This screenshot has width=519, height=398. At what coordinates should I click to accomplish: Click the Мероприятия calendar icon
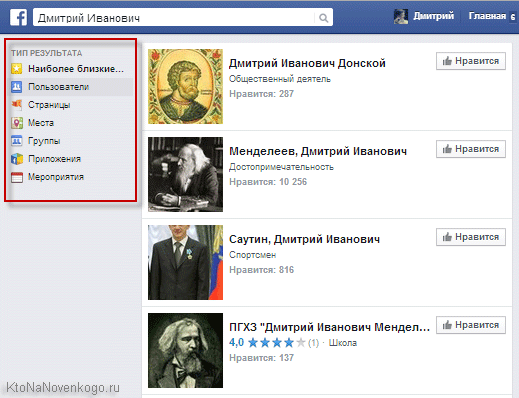[17, 177]
